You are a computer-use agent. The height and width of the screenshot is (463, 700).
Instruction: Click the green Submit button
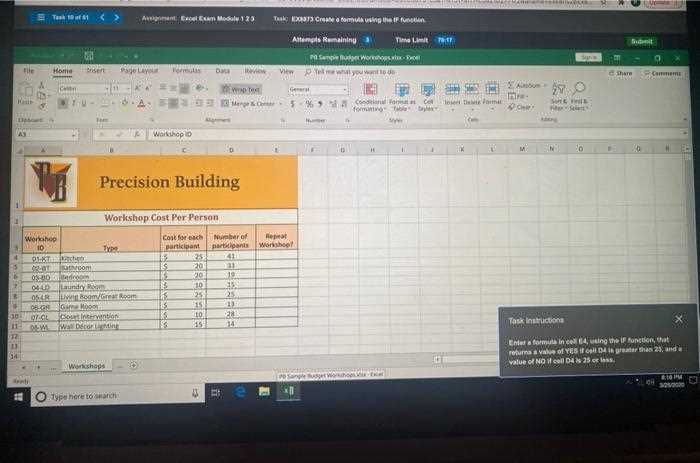click(642, 42)
